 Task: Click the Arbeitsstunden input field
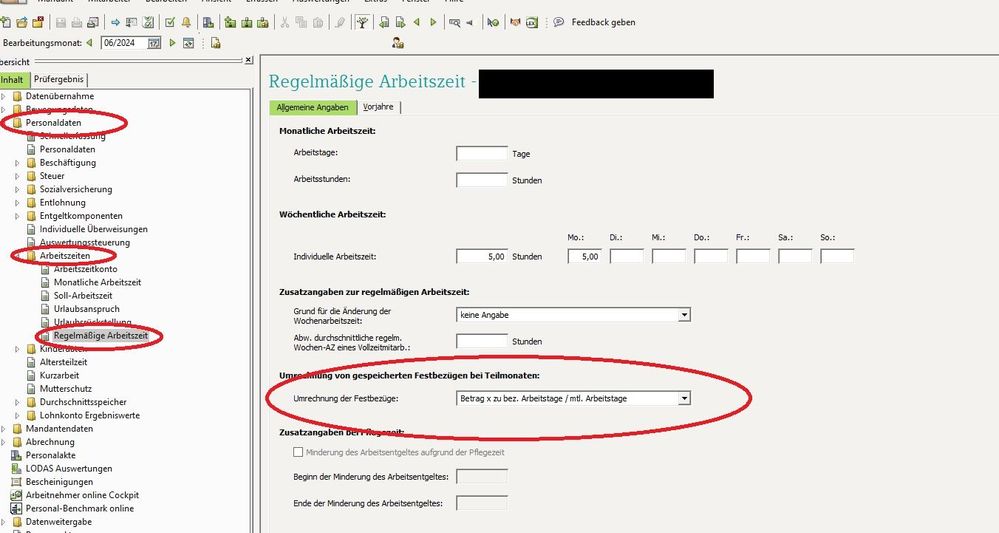(482, 180)
